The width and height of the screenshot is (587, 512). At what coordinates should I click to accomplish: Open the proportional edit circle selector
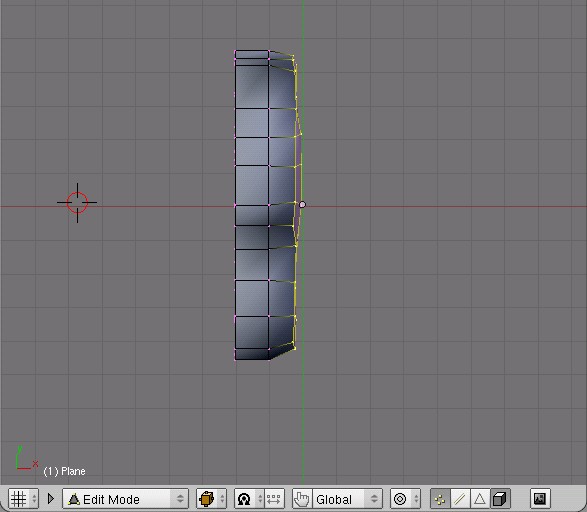tap(405, 499)
